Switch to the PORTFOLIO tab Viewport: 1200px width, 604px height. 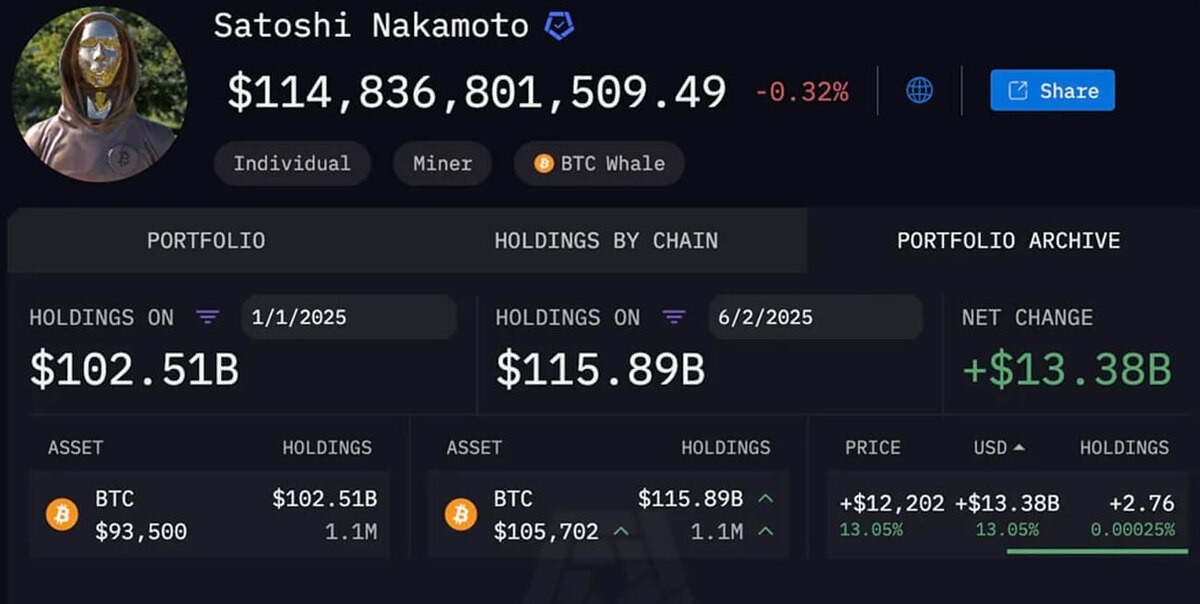point(206,241)
